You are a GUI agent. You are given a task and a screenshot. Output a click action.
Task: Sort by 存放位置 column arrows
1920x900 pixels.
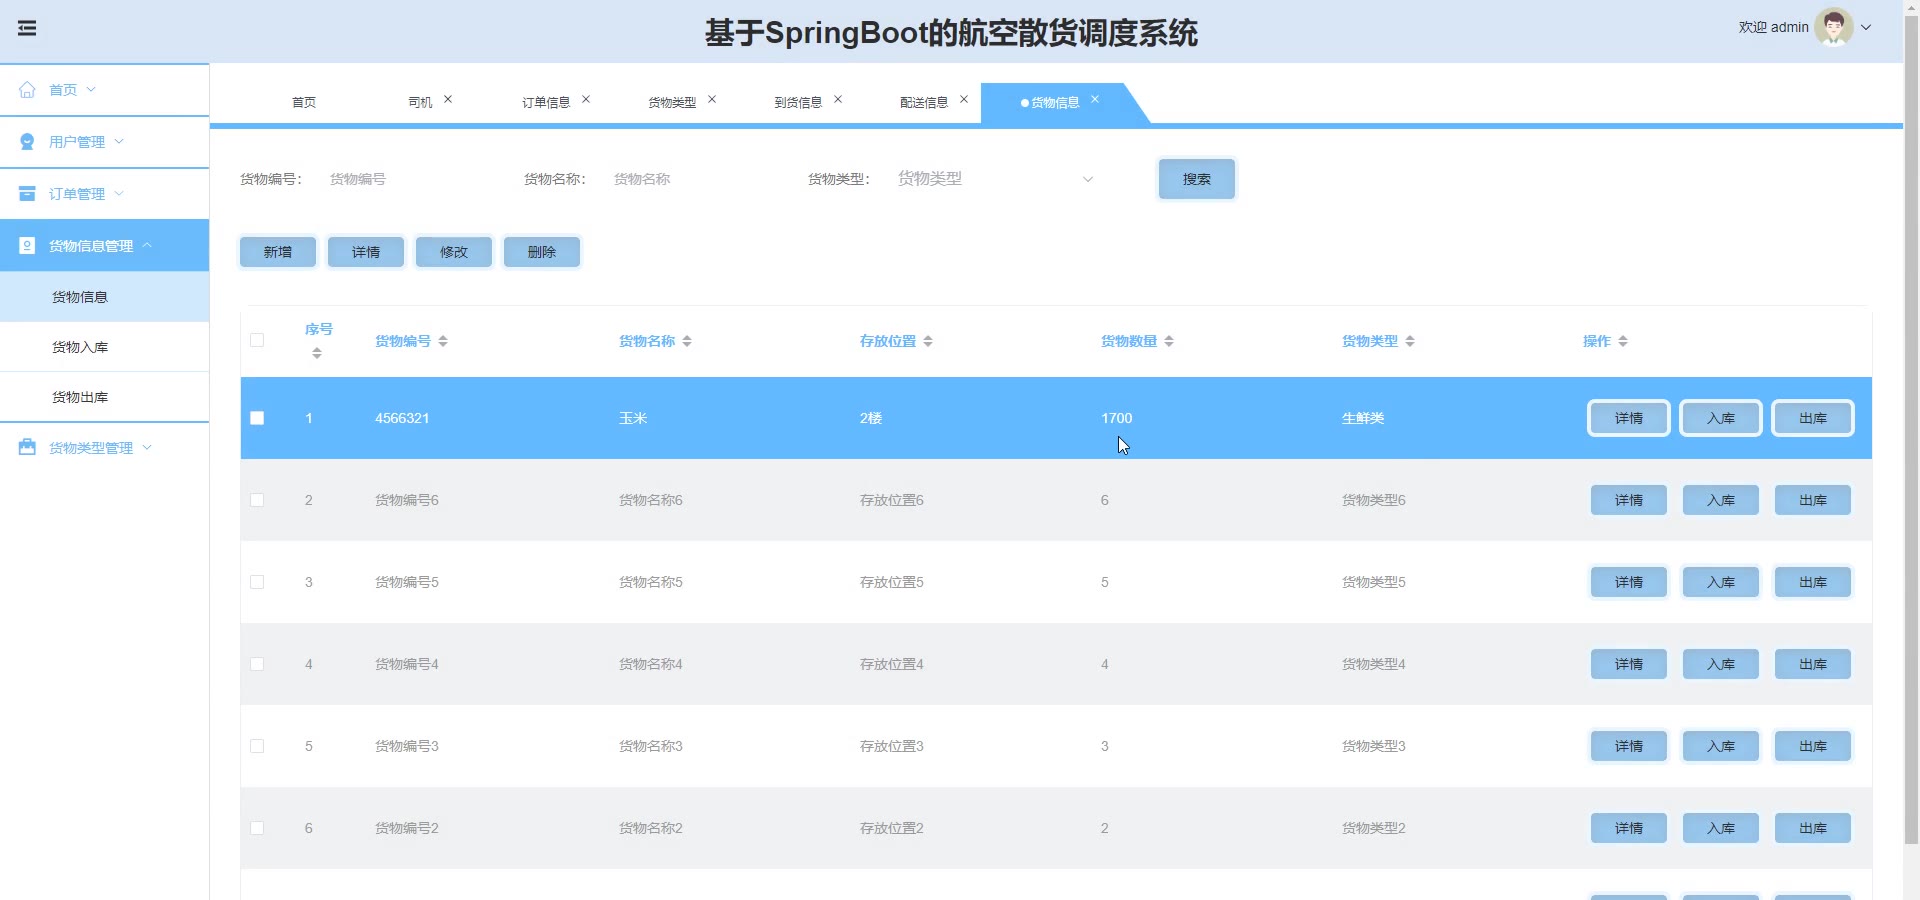(x=928, y=341)
